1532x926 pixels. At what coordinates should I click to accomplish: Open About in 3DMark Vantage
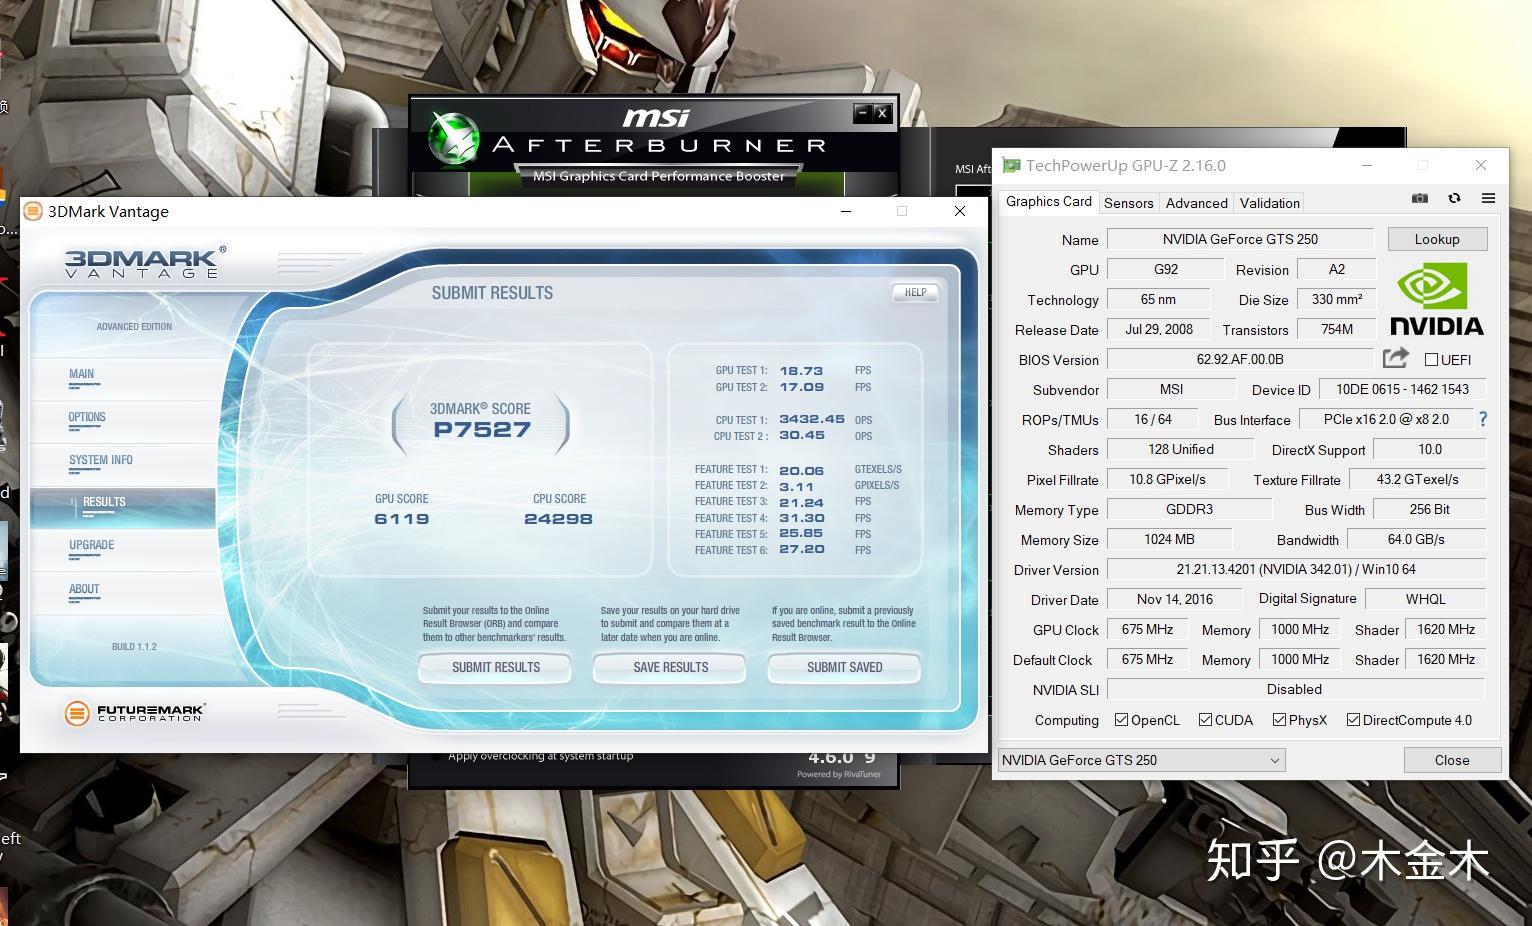[84, 589]
